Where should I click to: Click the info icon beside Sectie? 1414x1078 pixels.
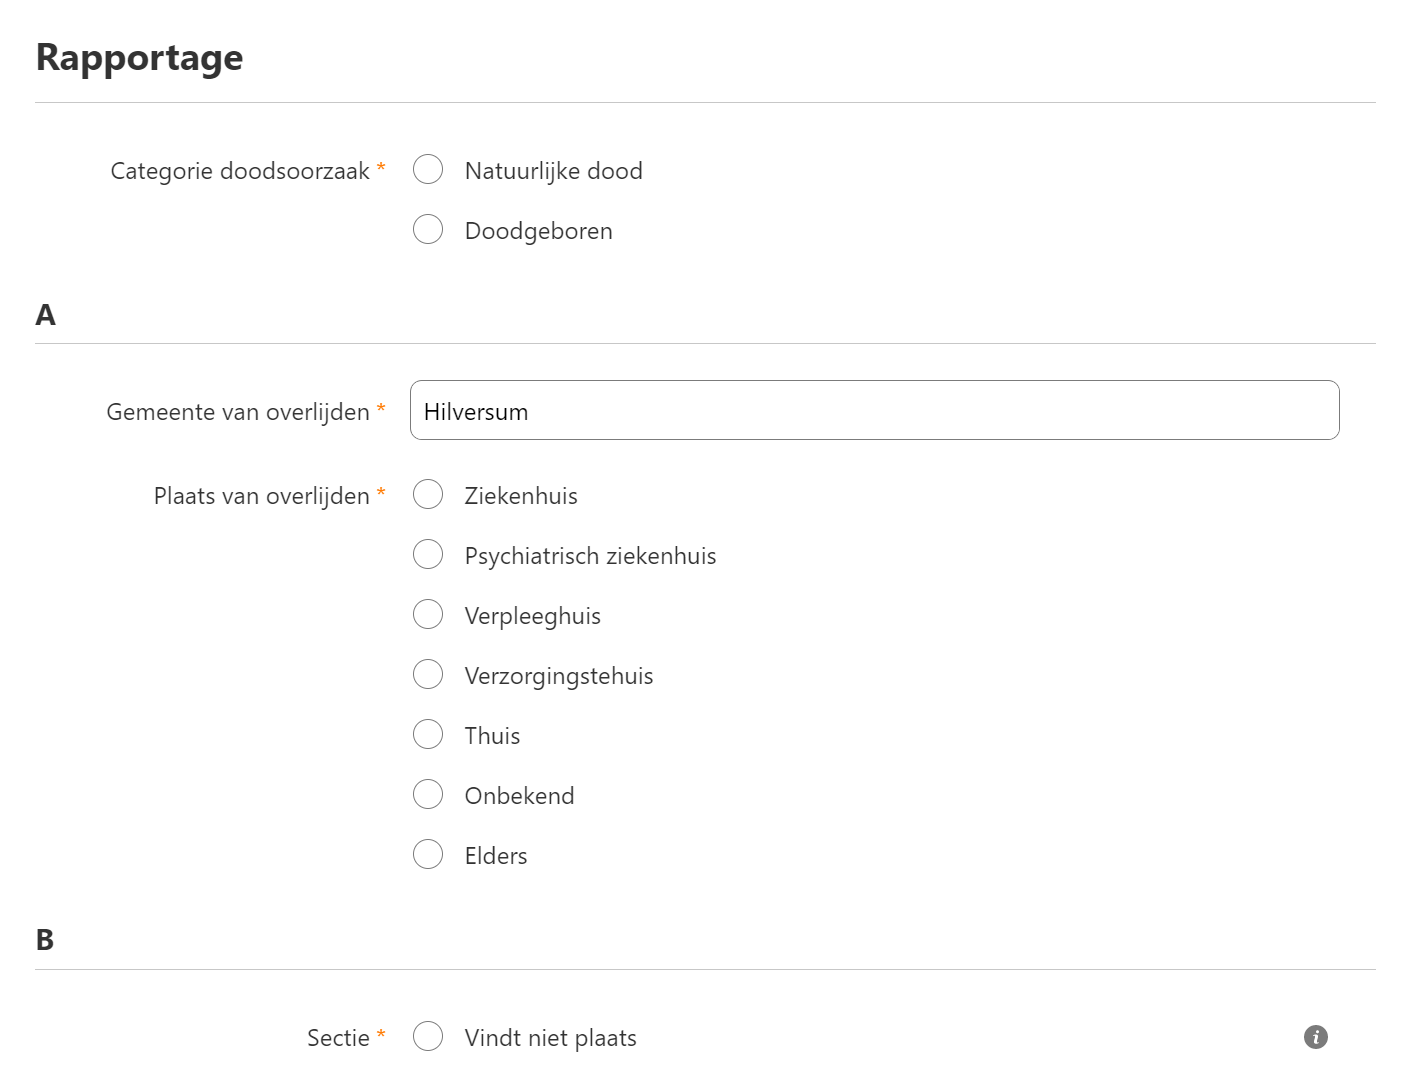(1315, 1037)
